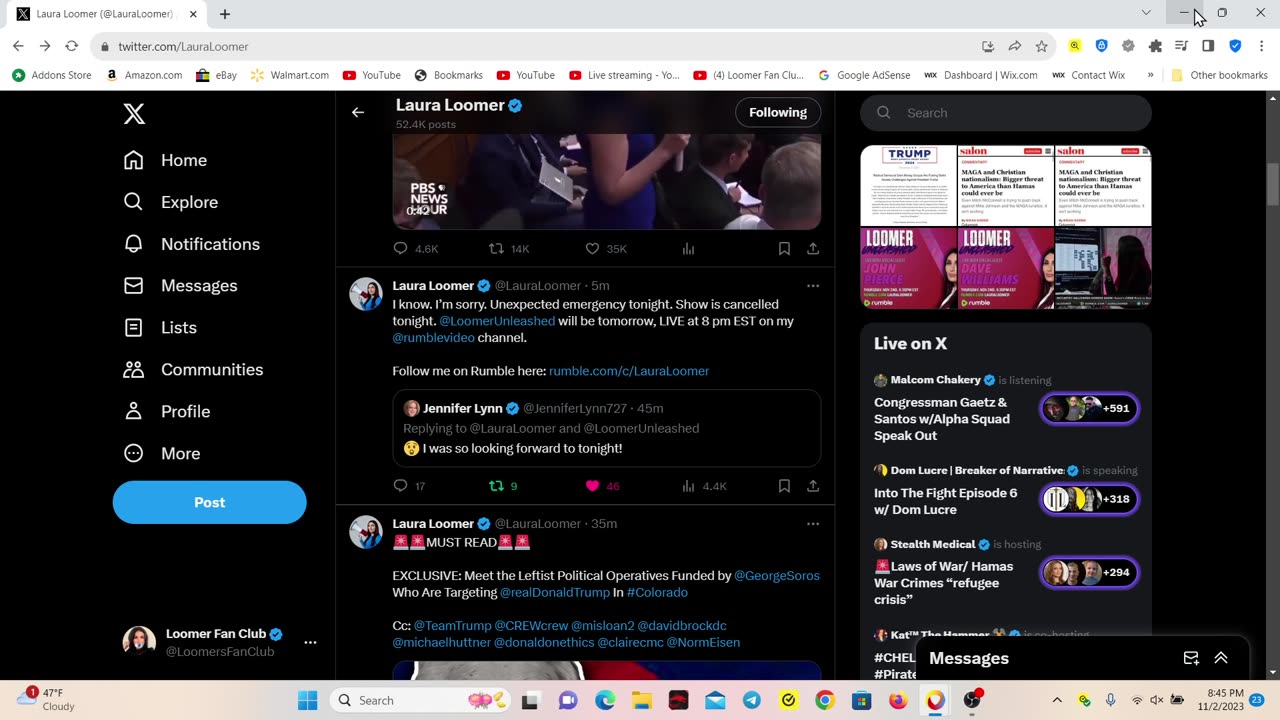1280x720 pixels.
Task: Bookmark the PBS NewsHour video post
Action: (784, 248)
